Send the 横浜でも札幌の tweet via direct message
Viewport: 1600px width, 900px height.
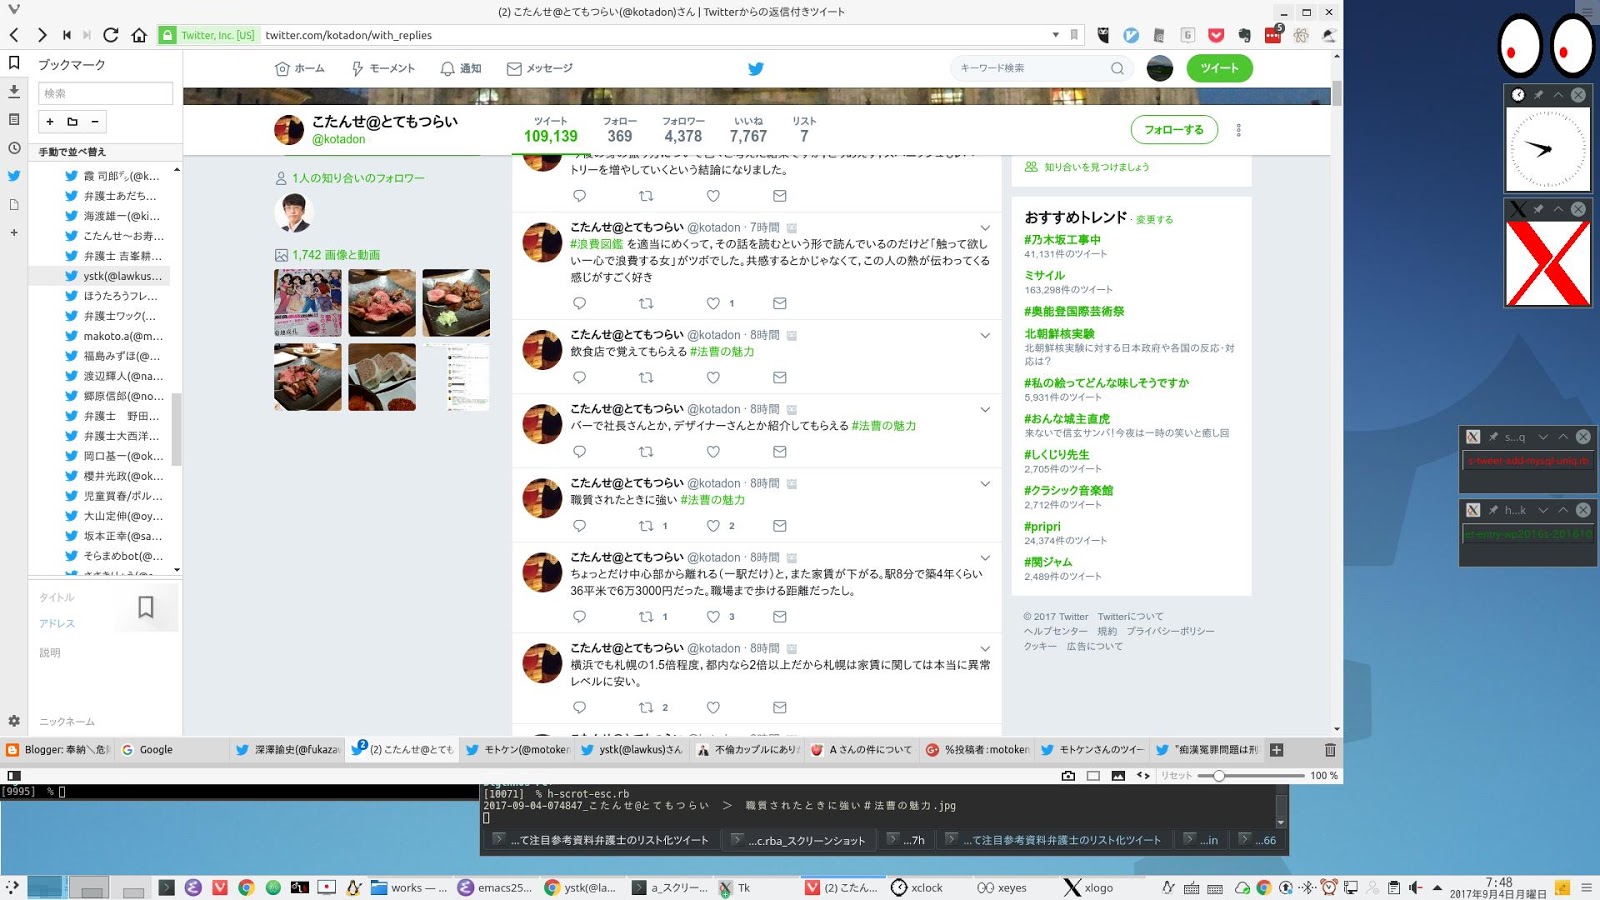pyautogui.click(x=780, y=707)
